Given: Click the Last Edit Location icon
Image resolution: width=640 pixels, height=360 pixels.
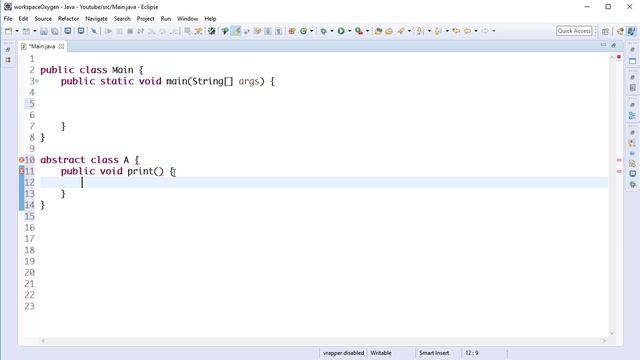Looking at the screenshot, I should pos(456,31).
